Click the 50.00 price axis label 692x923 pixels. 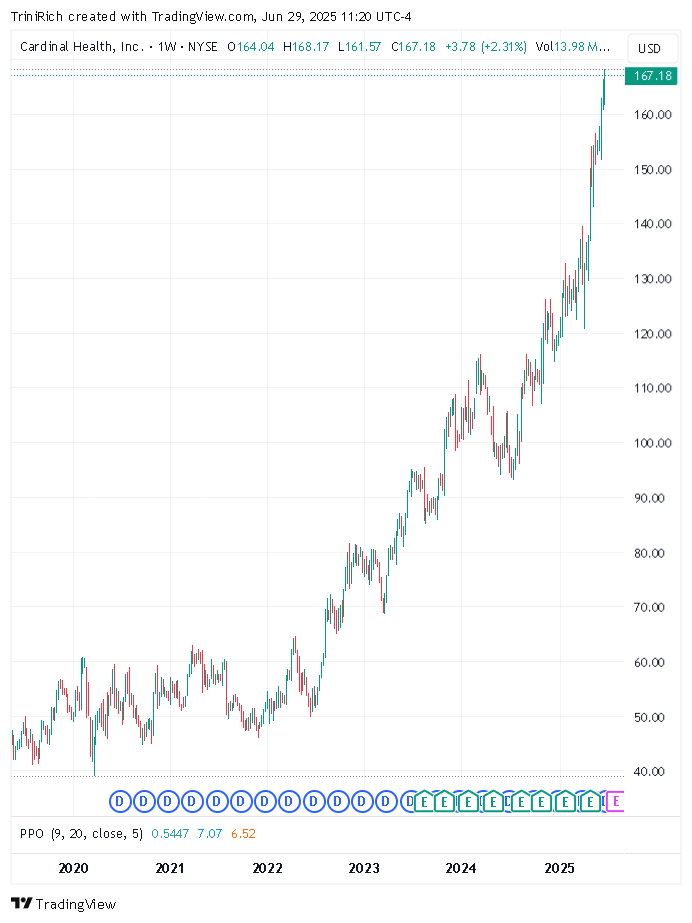click(x=649, y=718)
